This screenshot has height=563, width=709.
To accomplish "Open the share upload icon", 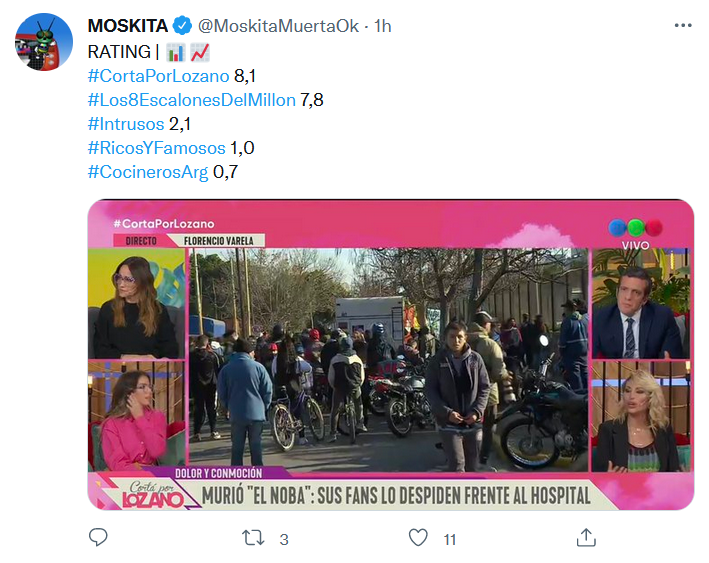I will pos(586,537).
